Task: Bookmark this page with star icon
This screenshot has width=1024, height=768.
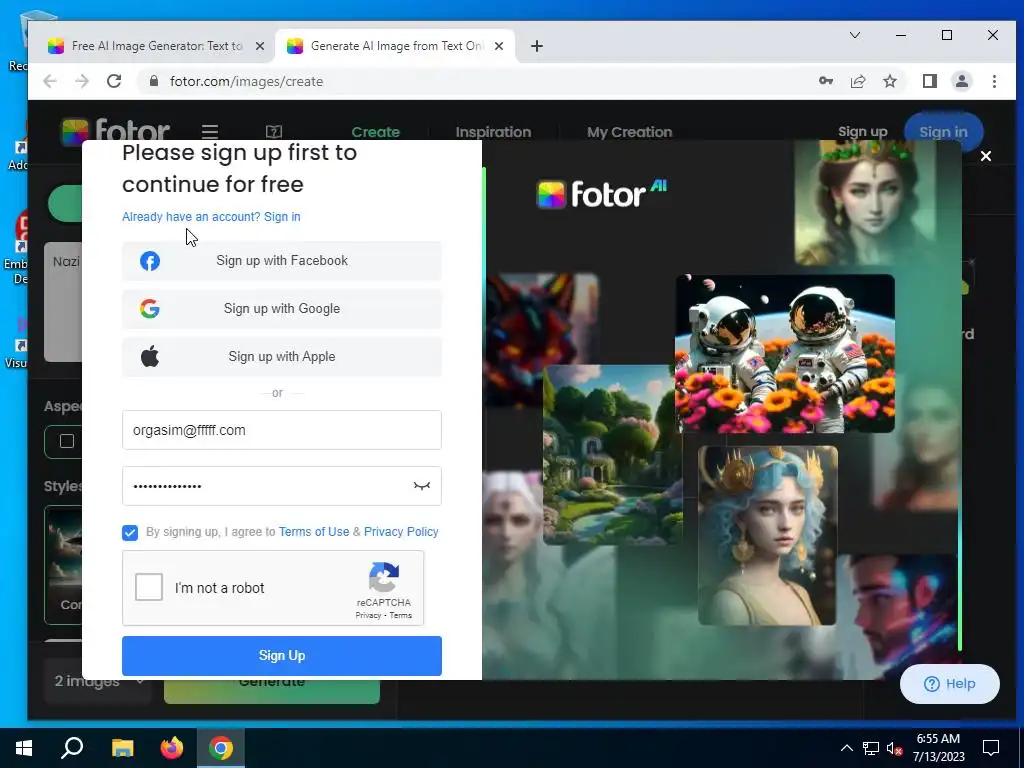Action: 889,81
